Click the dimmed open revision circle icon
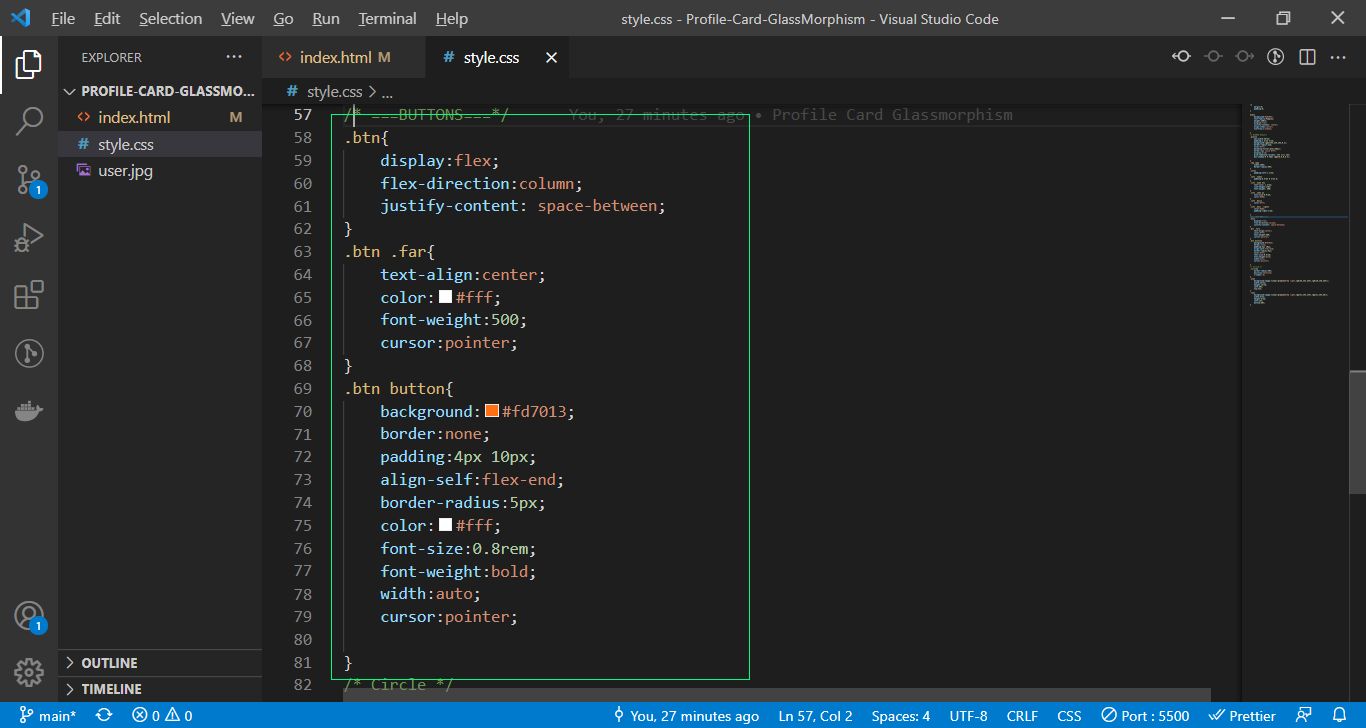The height and width of the screenshot is (728, 1366). [1213, 57]
